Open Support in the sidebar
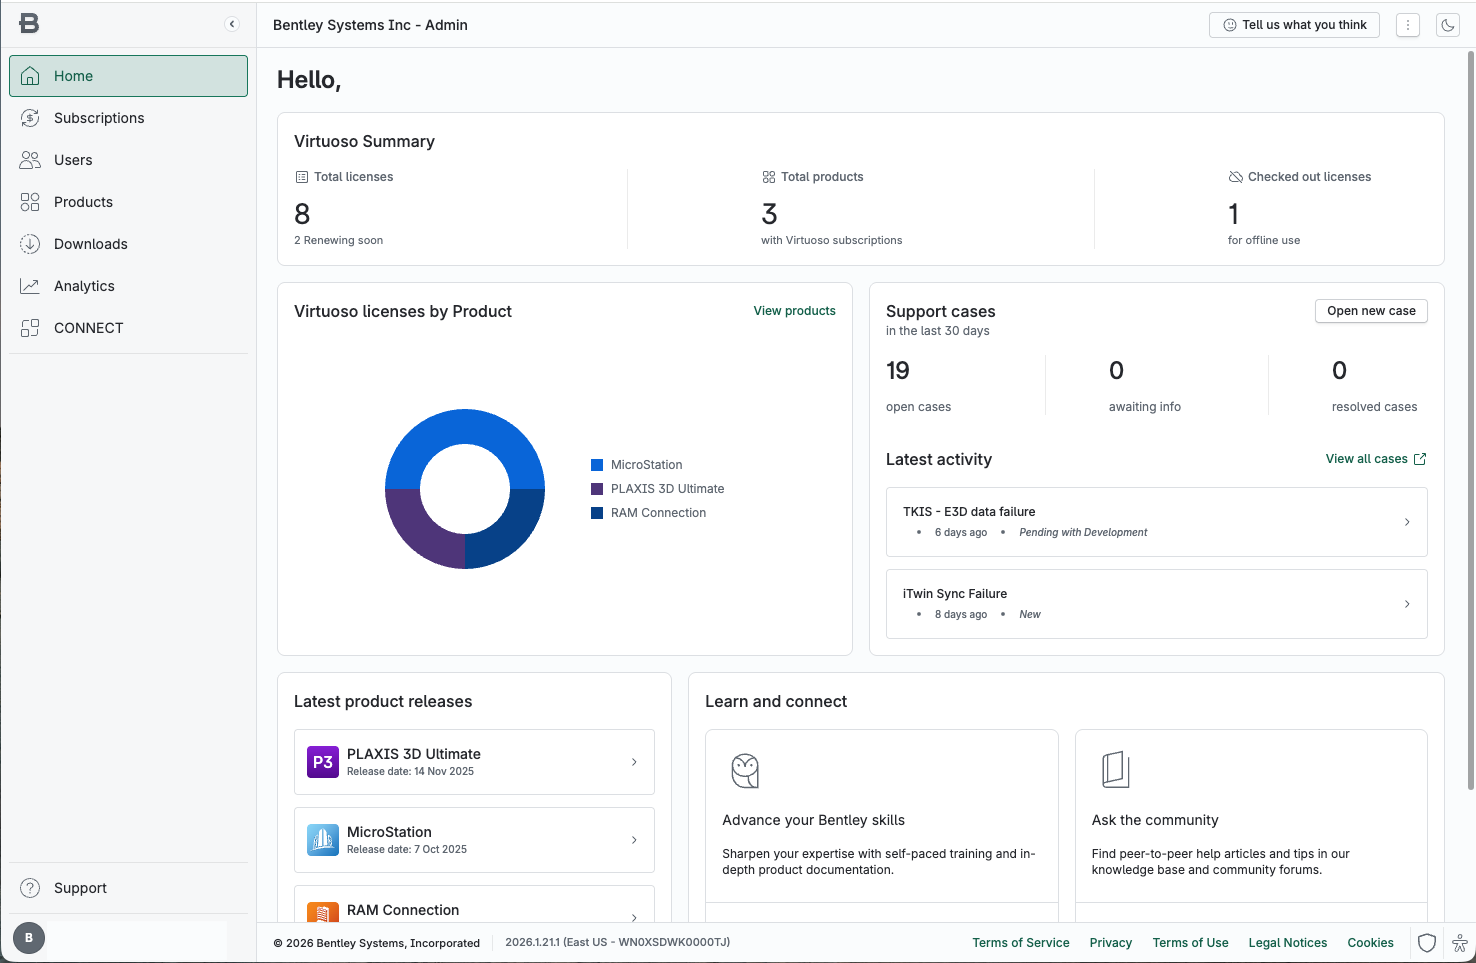Screen dimensions: 1476x963 [x=128, y=888]
